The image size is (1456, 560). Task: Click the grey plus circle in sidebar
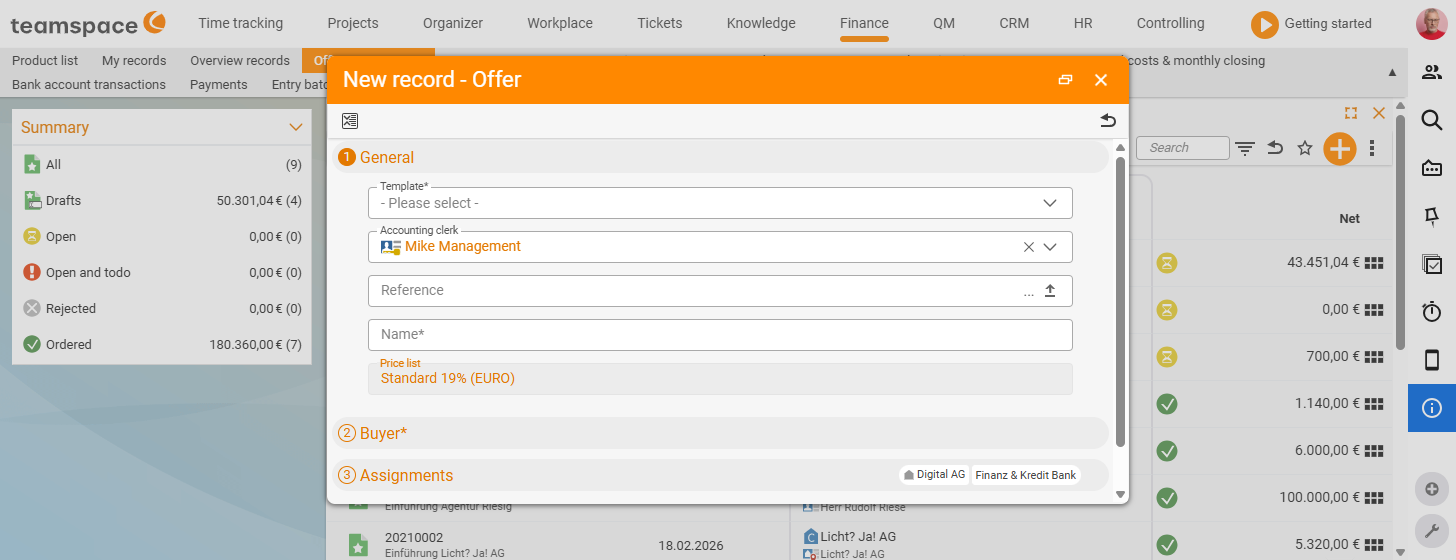(x=1432, y=489)
